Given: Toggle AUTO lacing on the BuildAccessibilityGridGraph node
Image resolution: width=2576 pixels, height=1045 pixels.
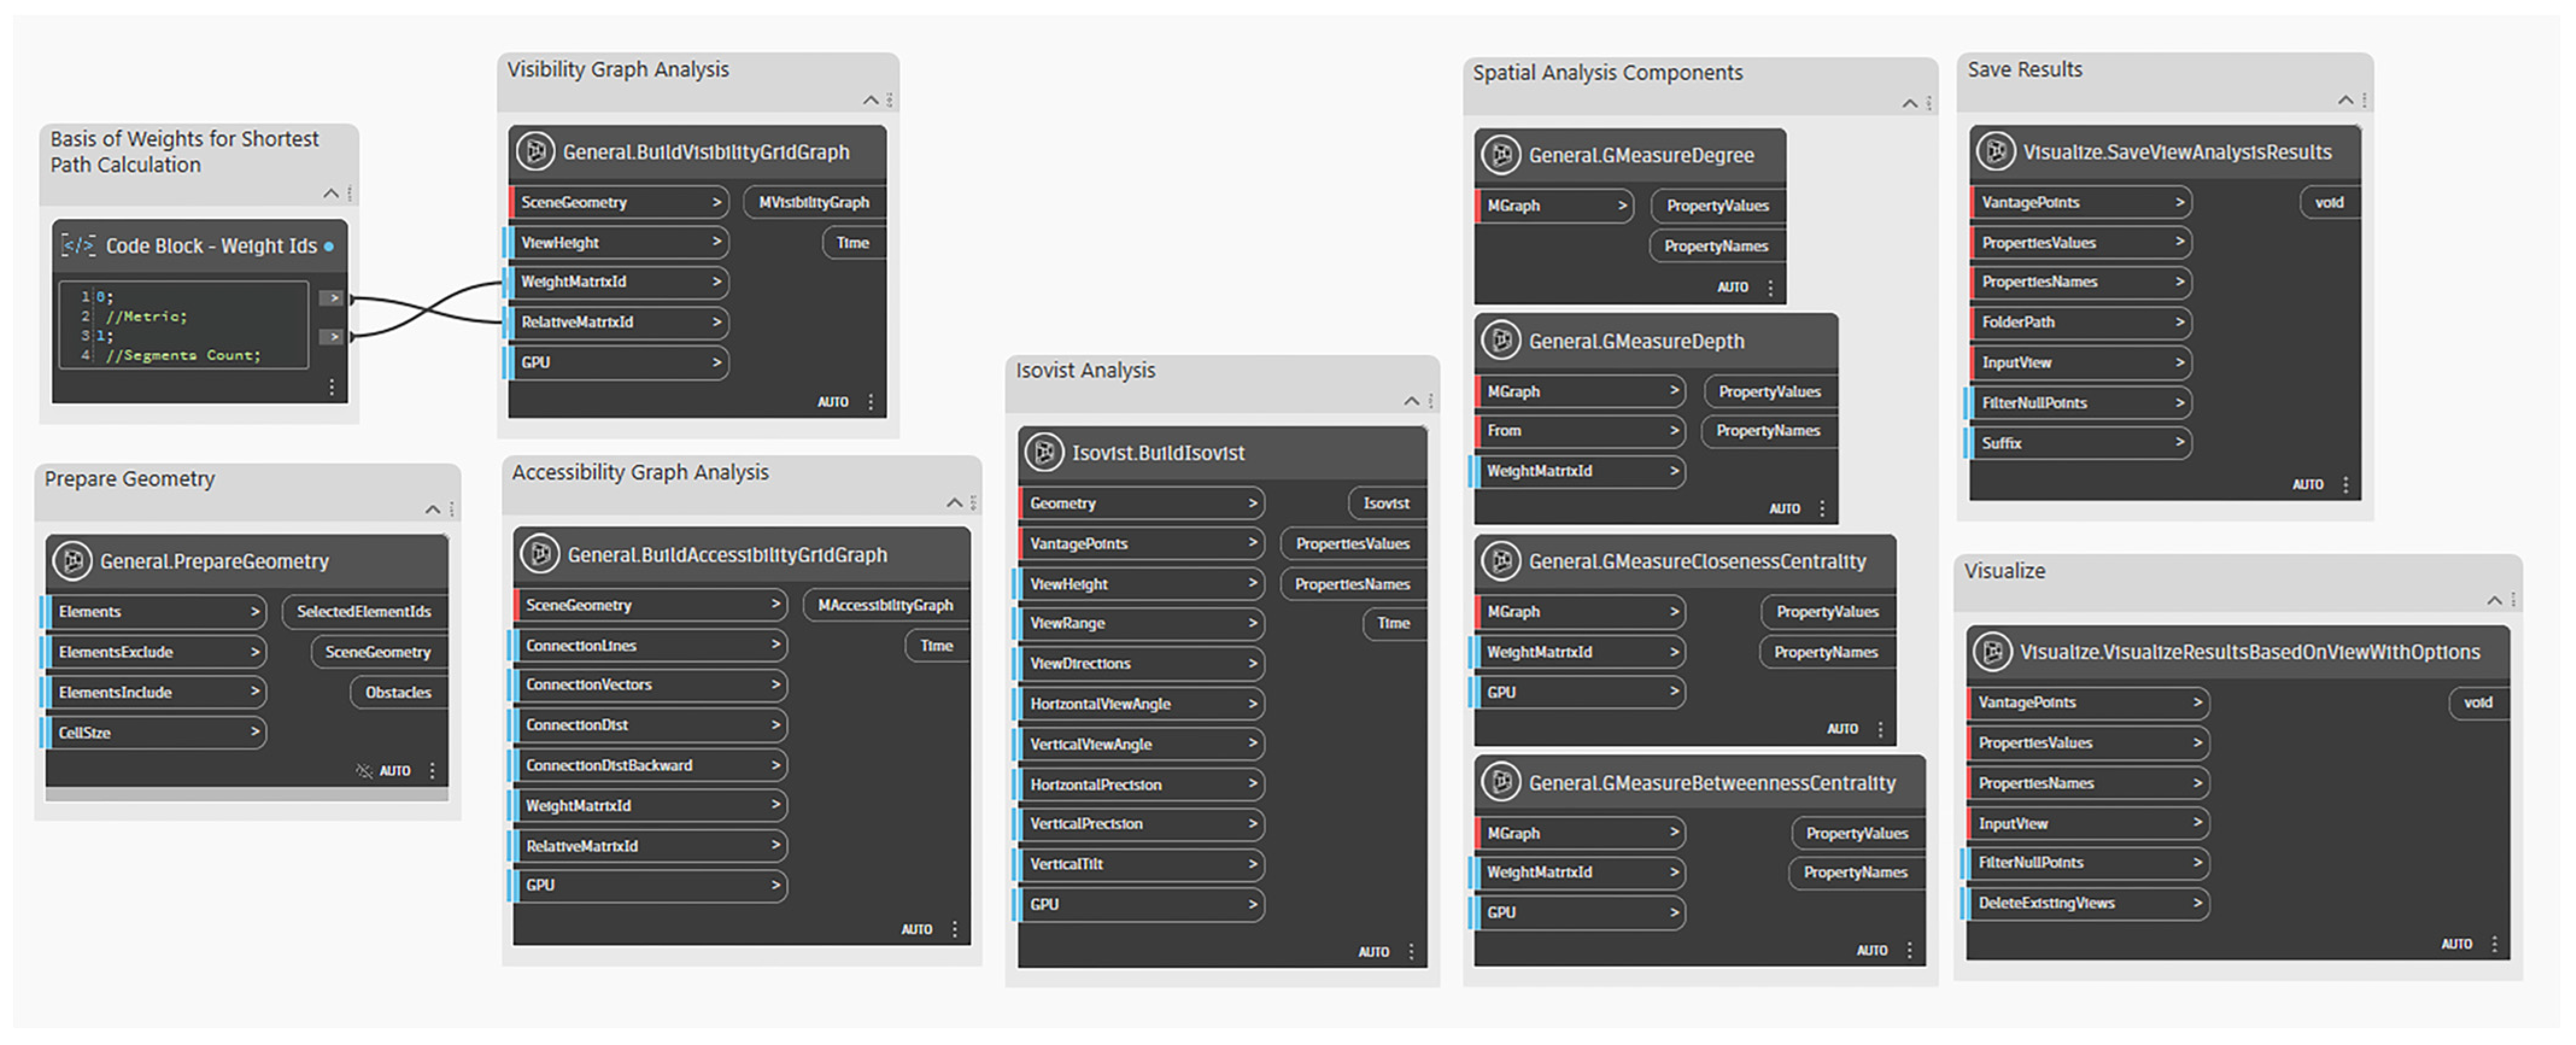Looking at the screenshot, I should [x=916, y=930].
